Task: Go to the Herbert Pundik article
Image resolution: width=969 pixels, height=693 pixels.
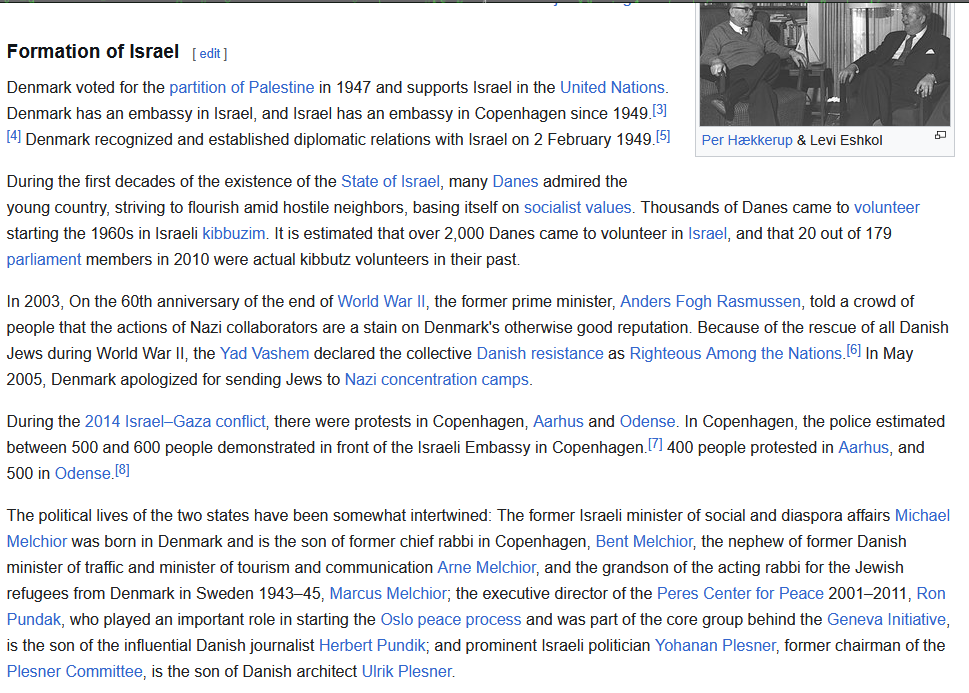Action: click(371, 645)
